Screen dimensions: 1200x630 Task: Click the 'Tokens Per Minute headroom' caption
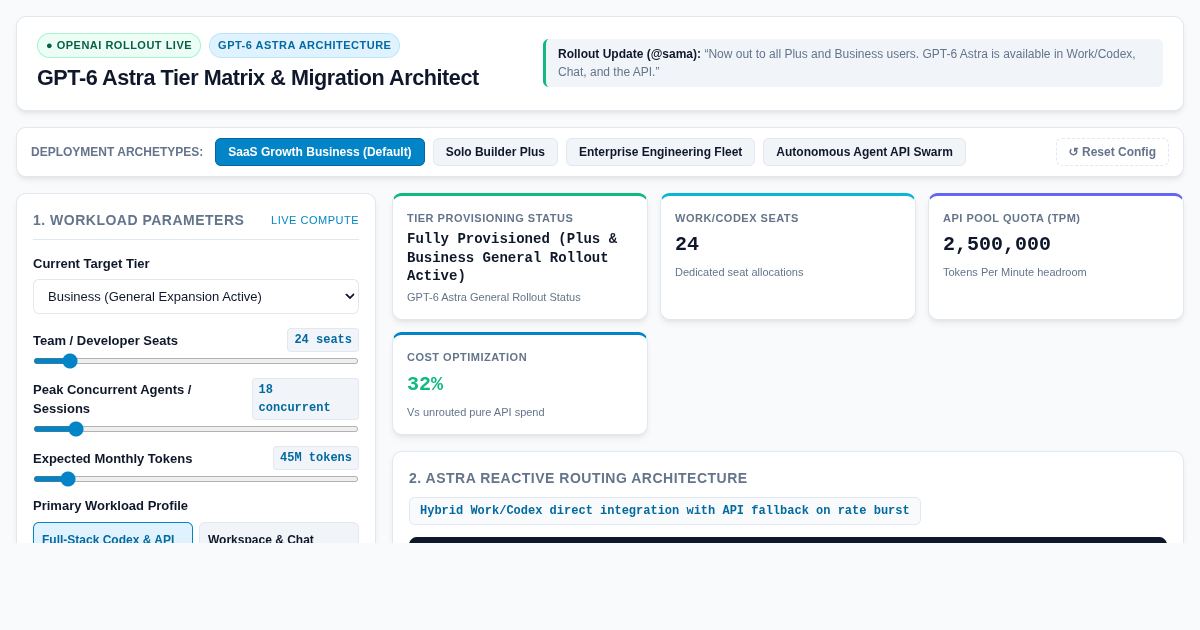1015,272
